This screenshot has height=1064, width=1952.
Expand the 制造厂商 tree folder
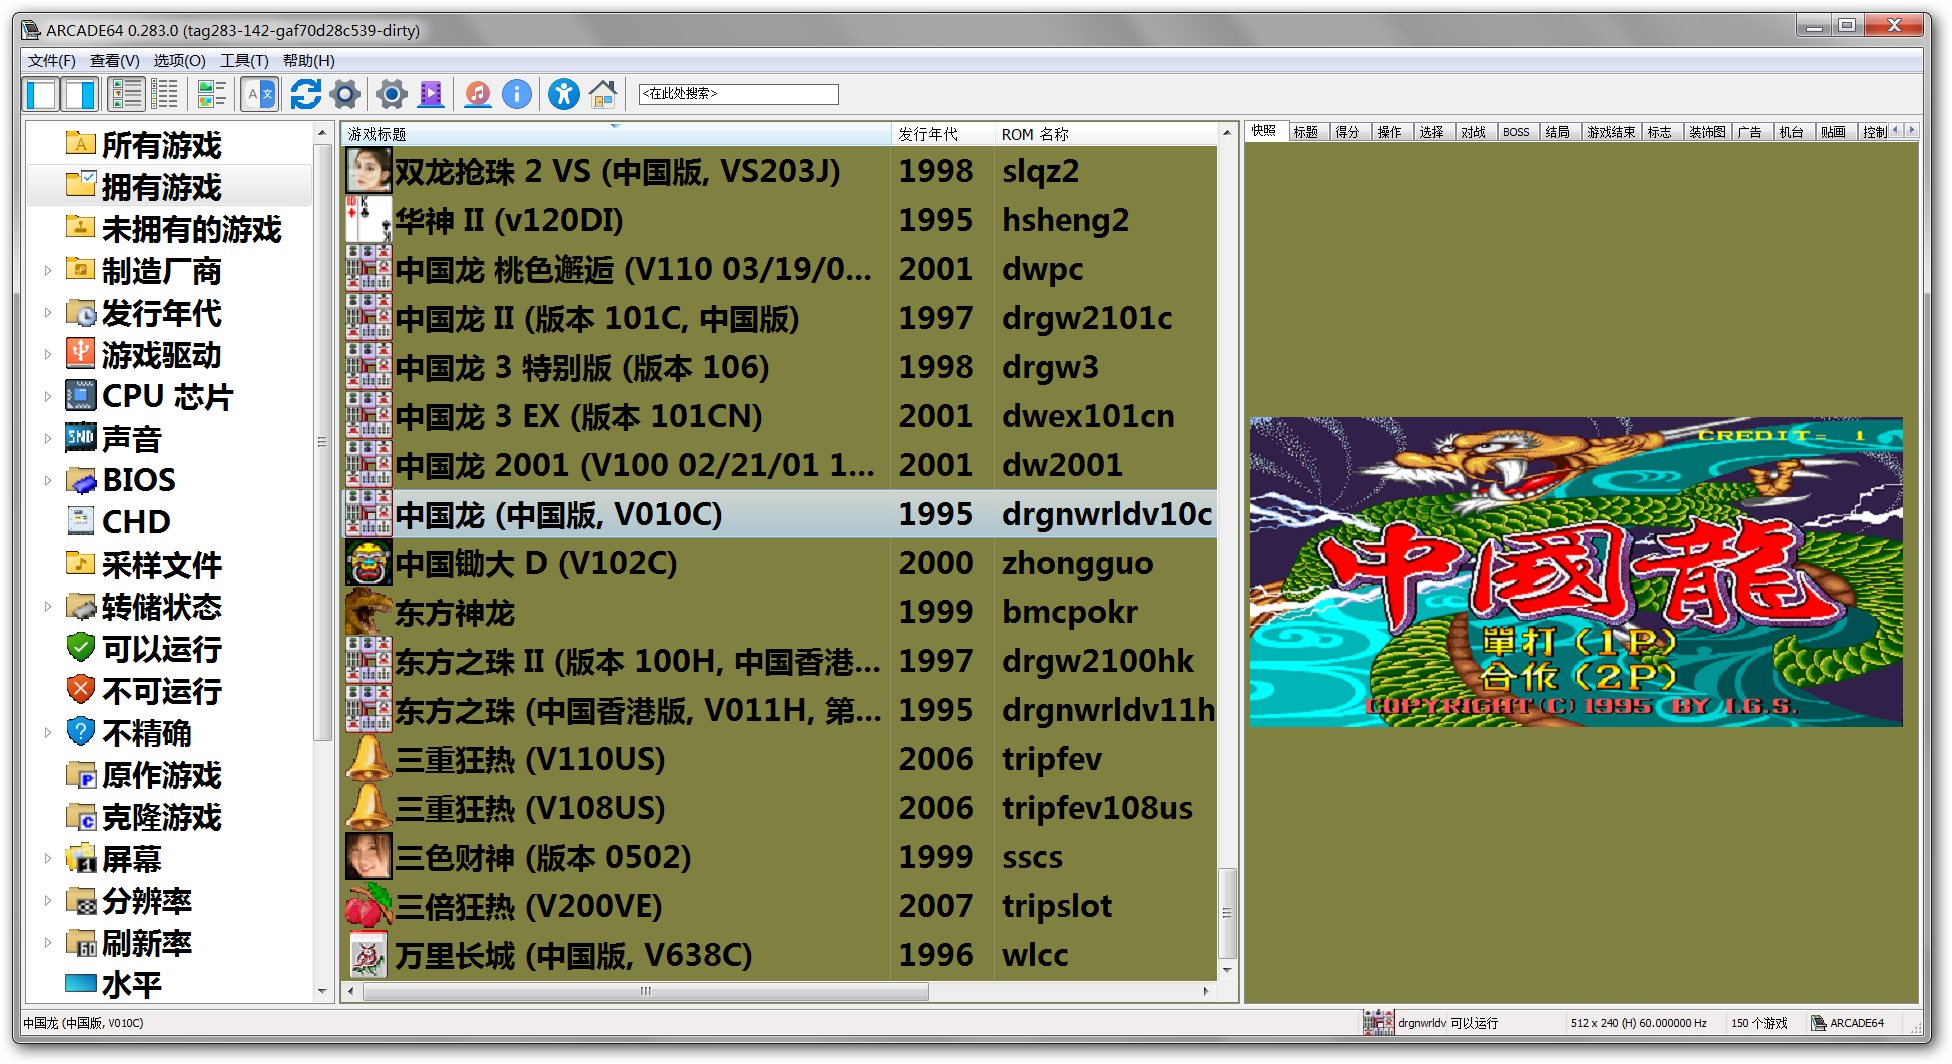click(x=47, y=270)
